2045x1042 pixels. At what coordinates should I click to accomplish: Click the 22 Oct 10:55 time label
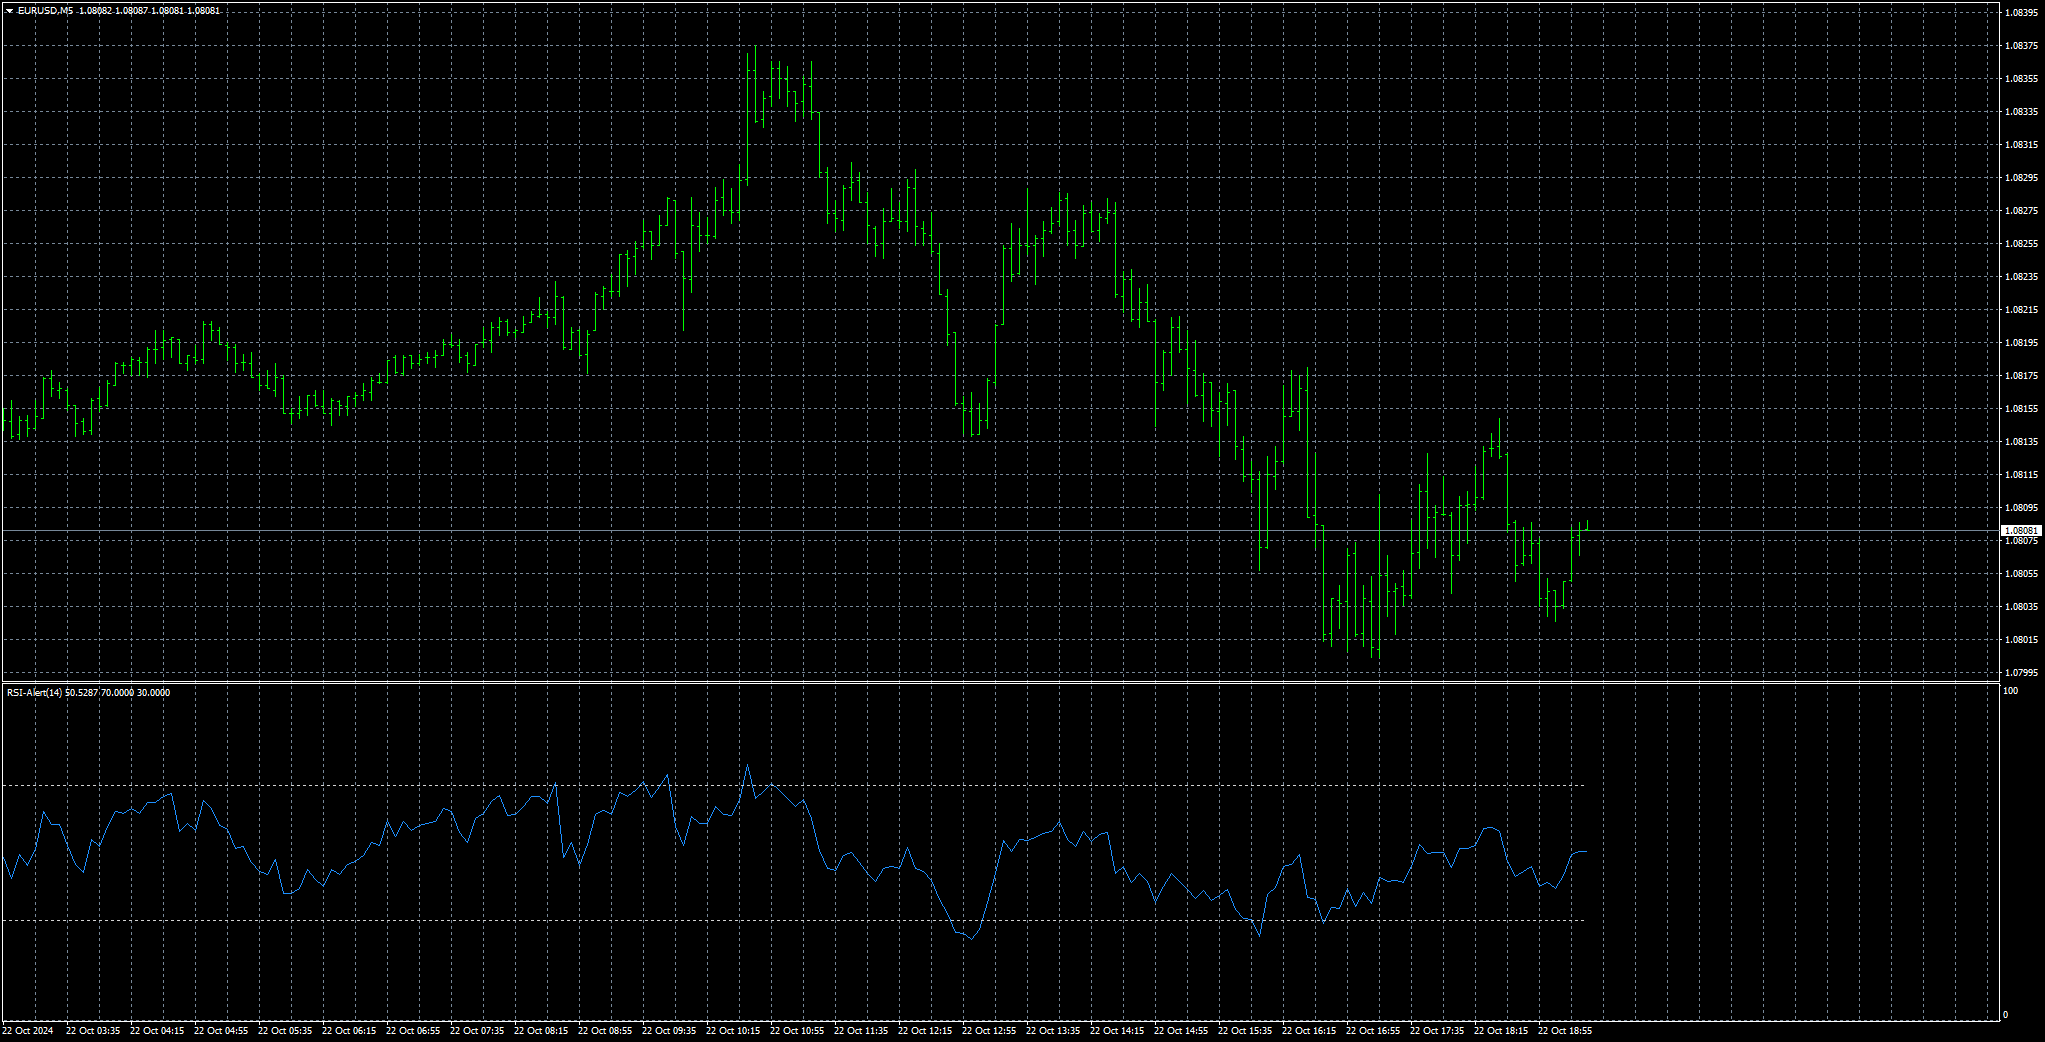797,1031
